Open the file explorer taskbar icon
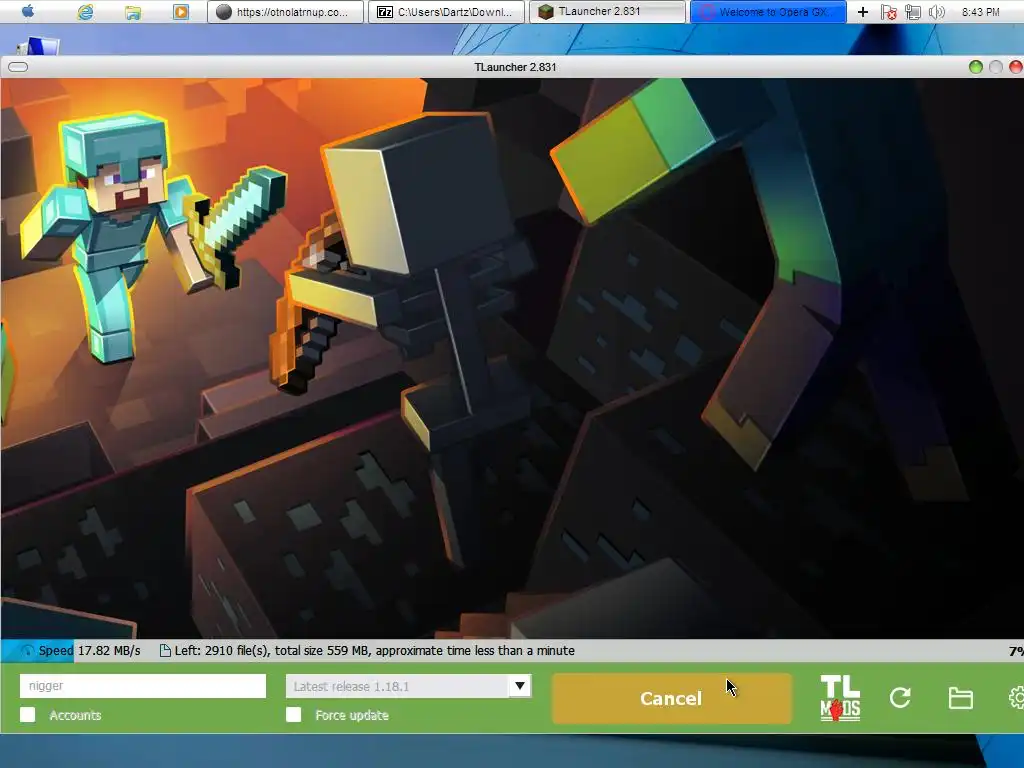 point(133,12)
